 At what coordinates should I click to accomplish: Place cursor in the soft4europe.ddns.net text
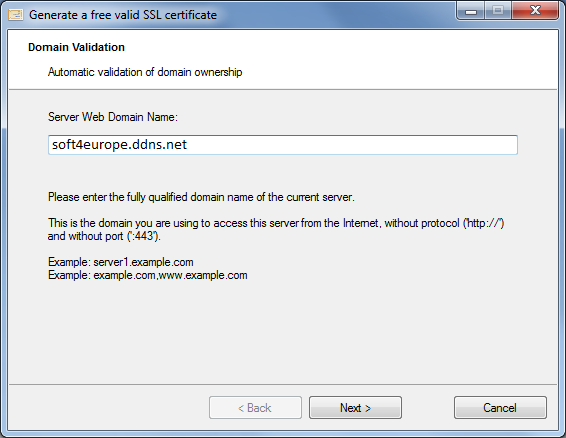(x=119, y=145)
